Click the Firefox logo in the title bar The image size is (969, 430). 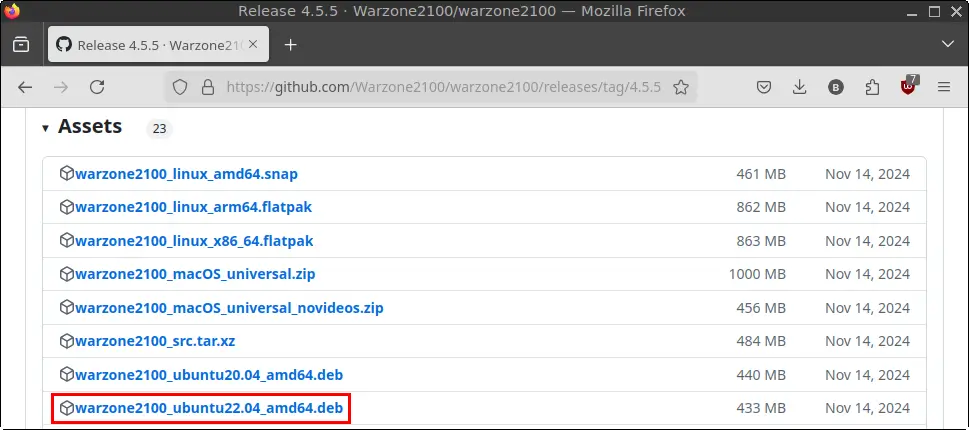coord(11,11)
